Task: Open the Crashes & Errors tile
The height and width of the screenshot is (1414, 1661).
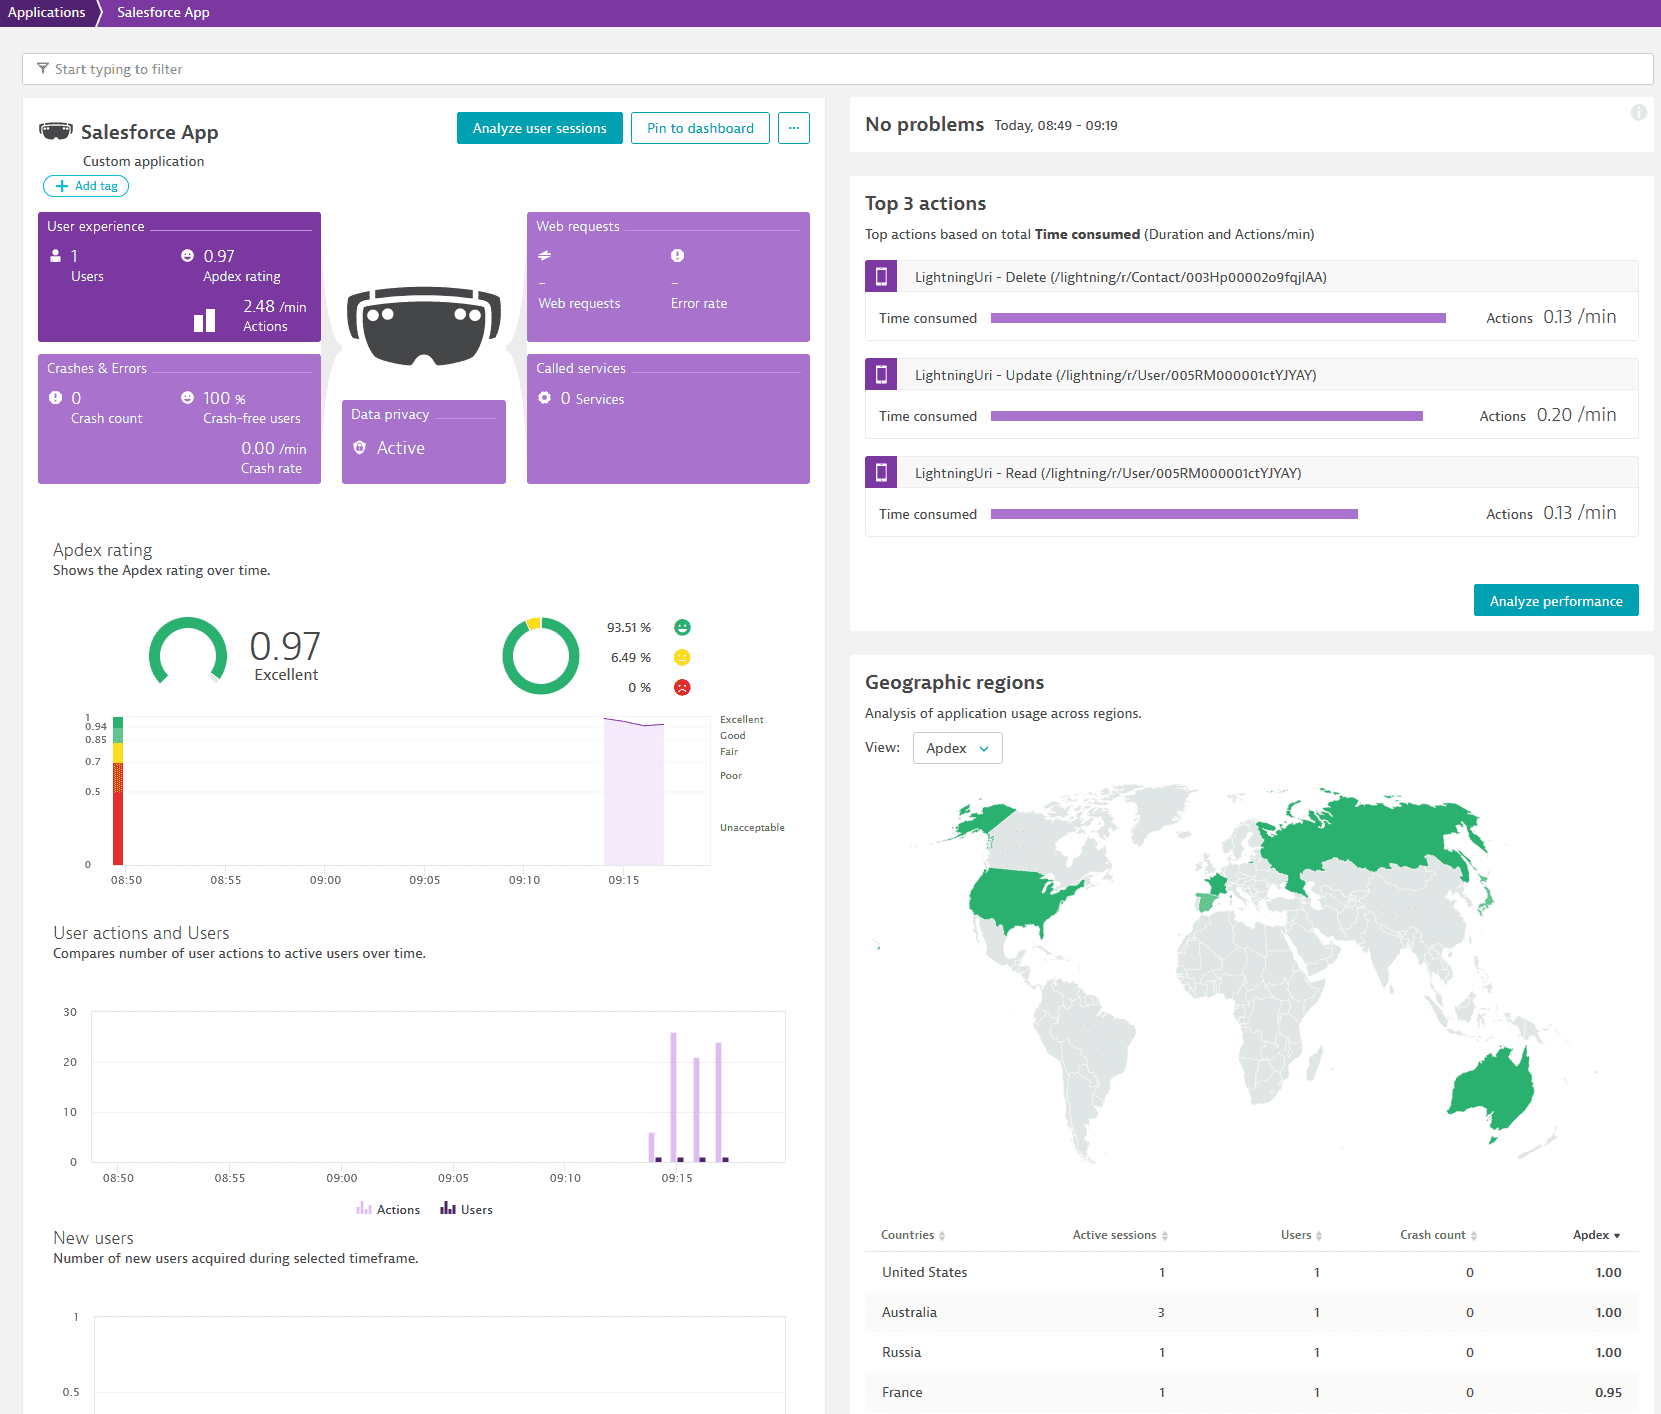Action: click(179, 419)
